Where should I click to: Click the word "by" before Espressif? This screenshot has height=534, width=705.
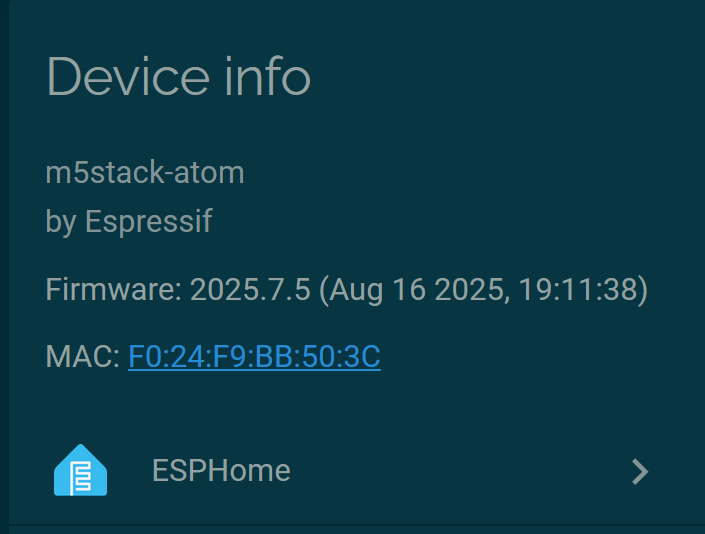61,222
